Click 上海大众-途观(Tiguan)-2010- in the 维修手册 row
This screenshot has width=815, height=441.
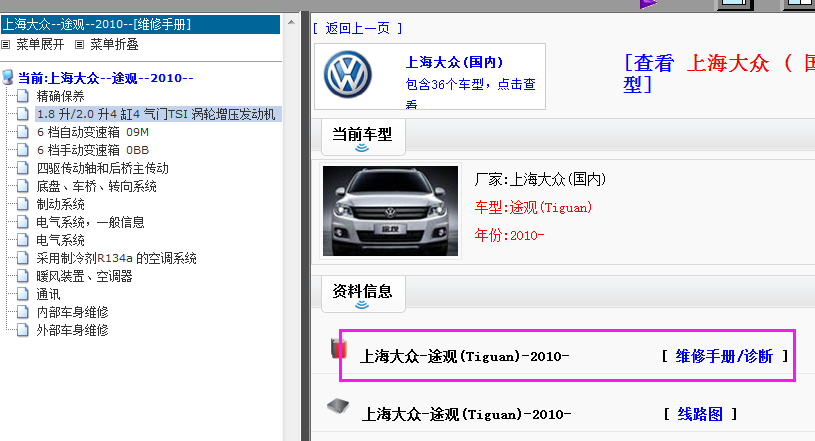pos(465,357)
